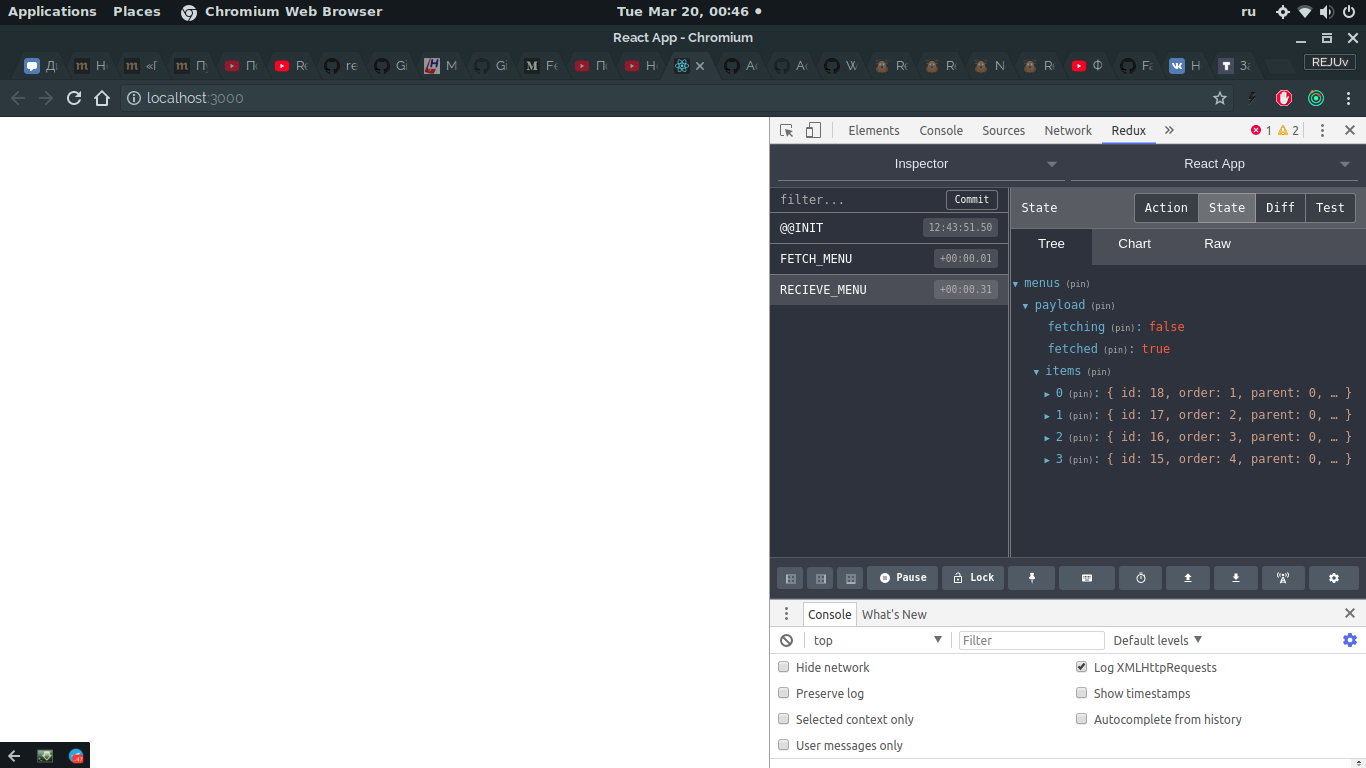Show more DevTools tabs with the chevron

pyautogui.click(x=1169, y=131)
